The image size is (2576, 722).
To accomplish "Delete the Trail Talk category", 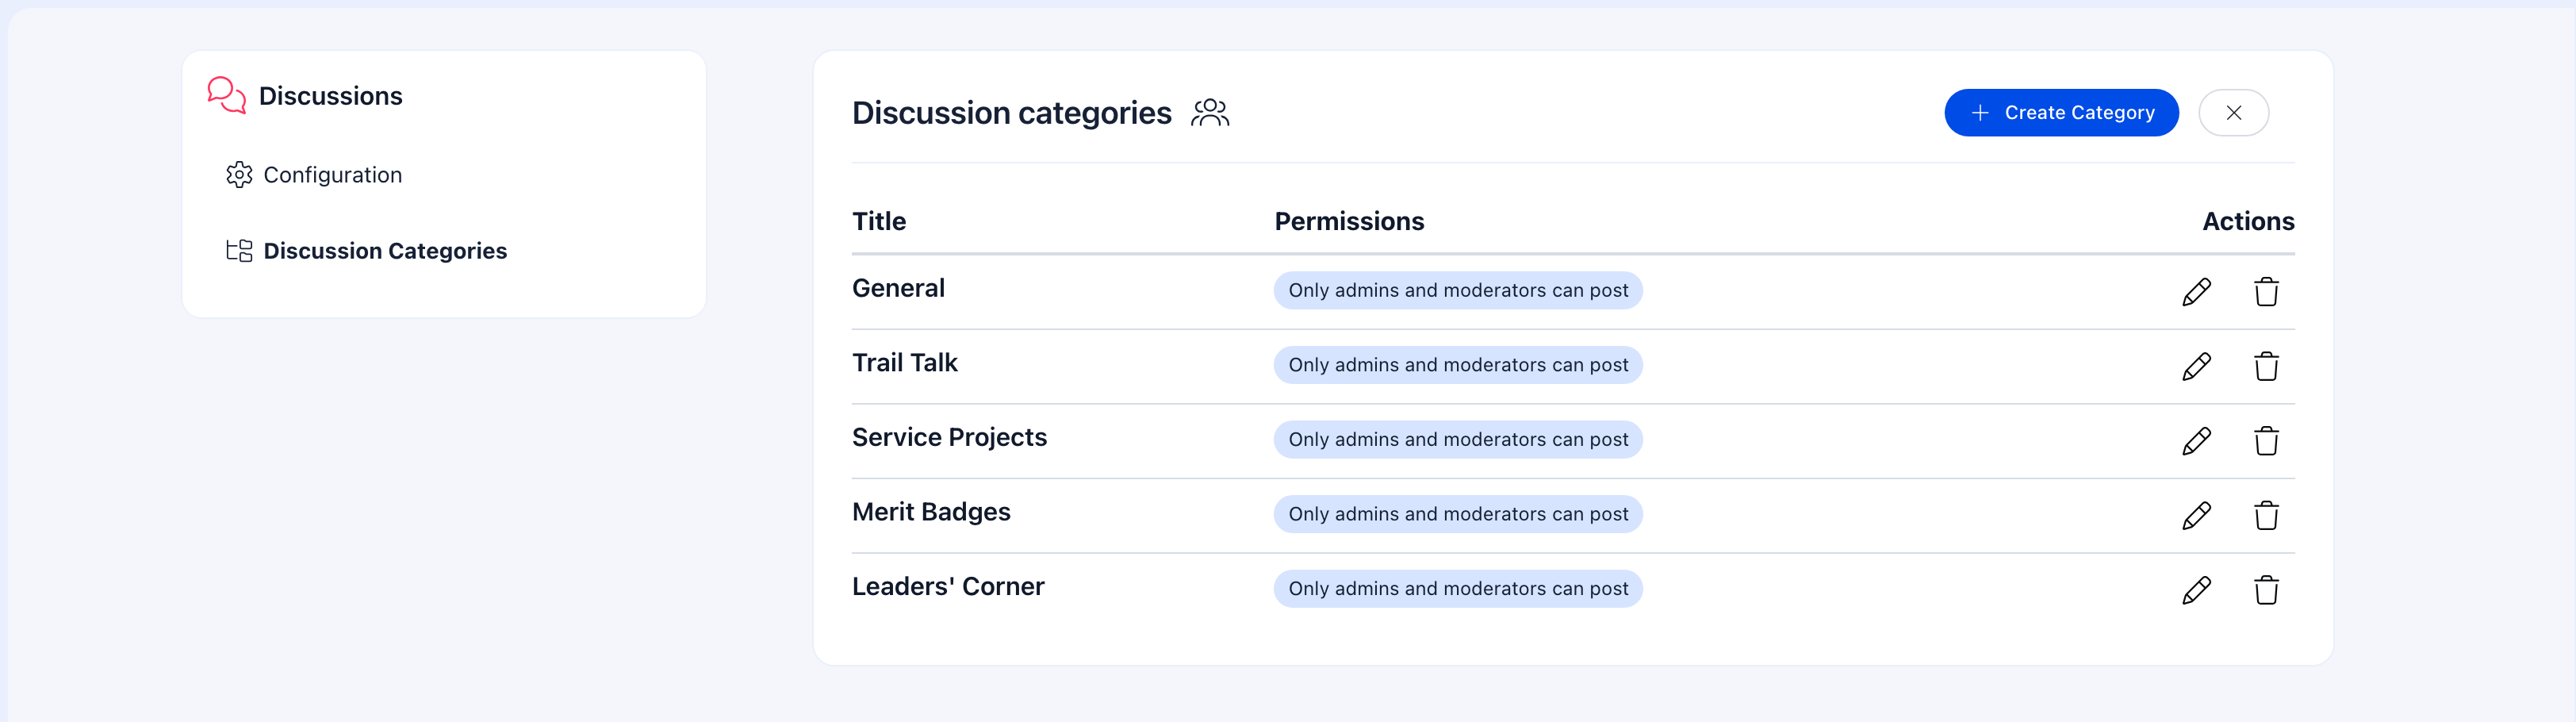I will point(2267,366).
